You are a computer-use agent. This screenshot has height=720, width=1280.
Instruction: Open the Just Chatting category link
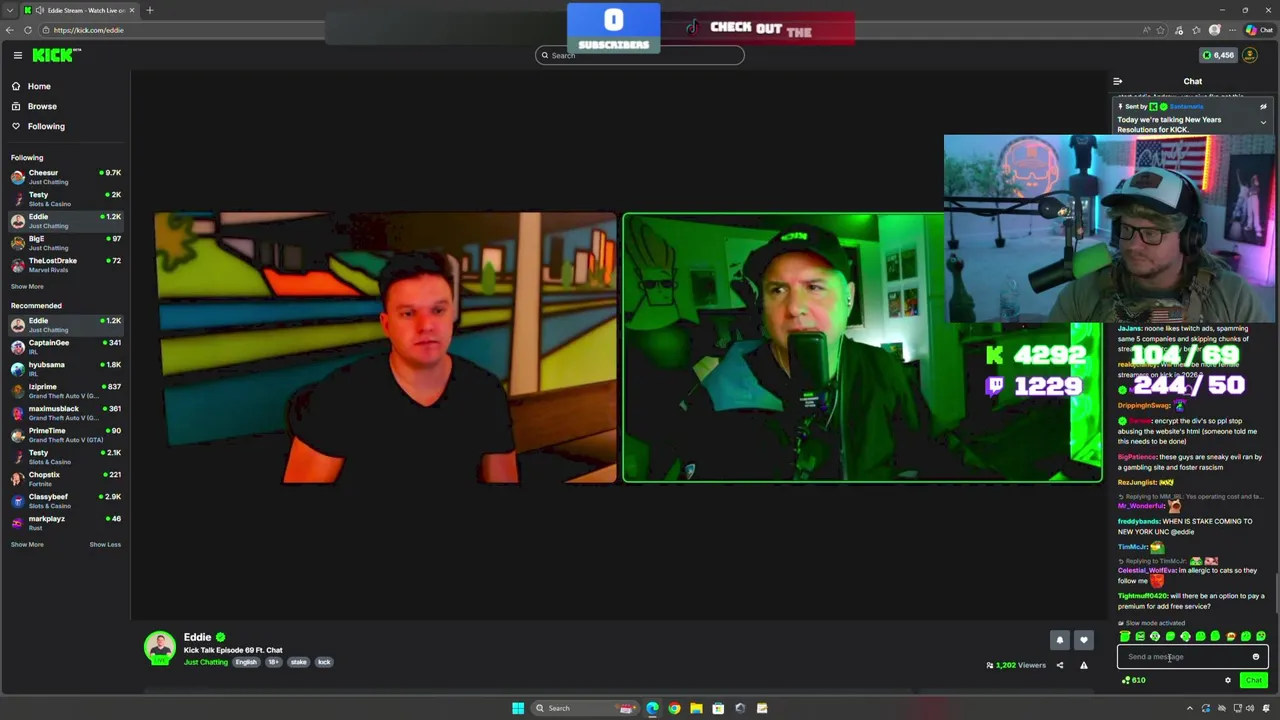click(x=205, y=662)
